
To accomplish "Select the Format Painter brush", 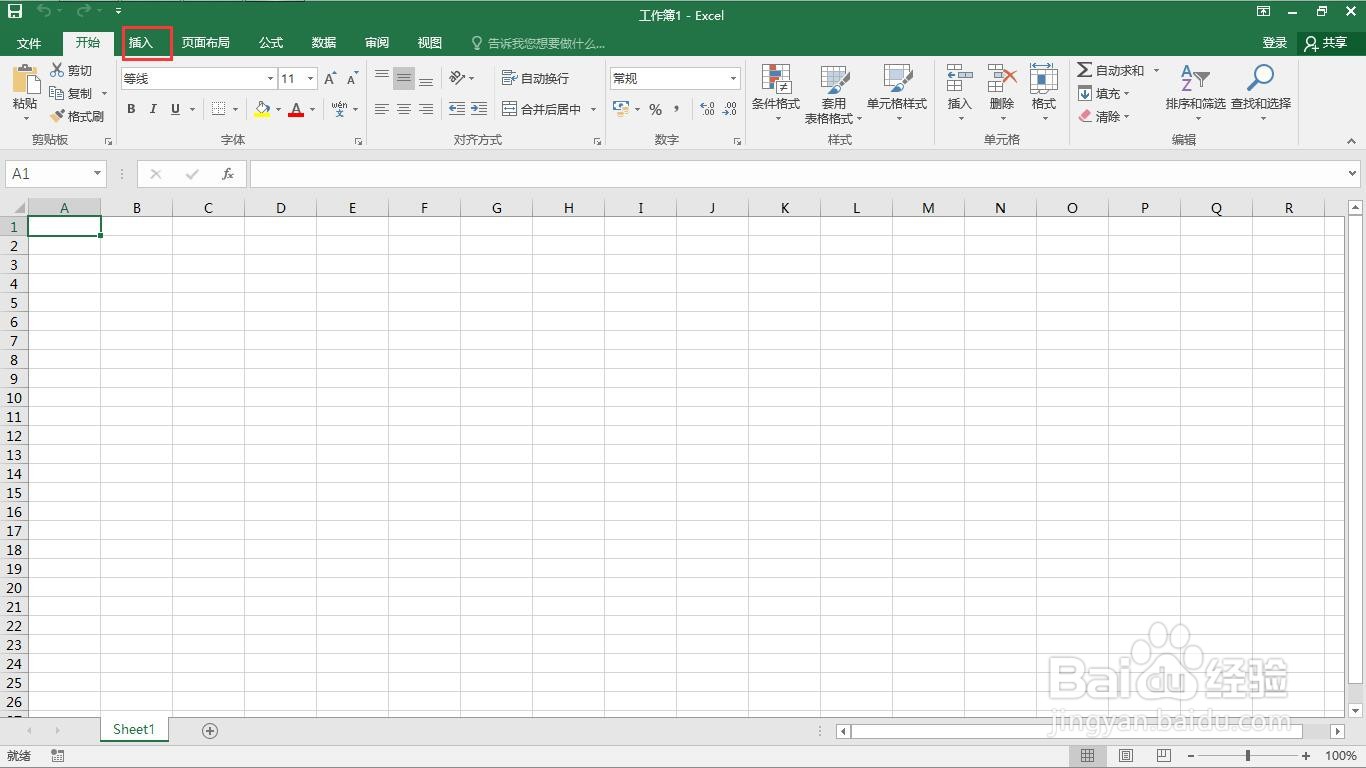I will pyautogui.click(x=77, y=116).
